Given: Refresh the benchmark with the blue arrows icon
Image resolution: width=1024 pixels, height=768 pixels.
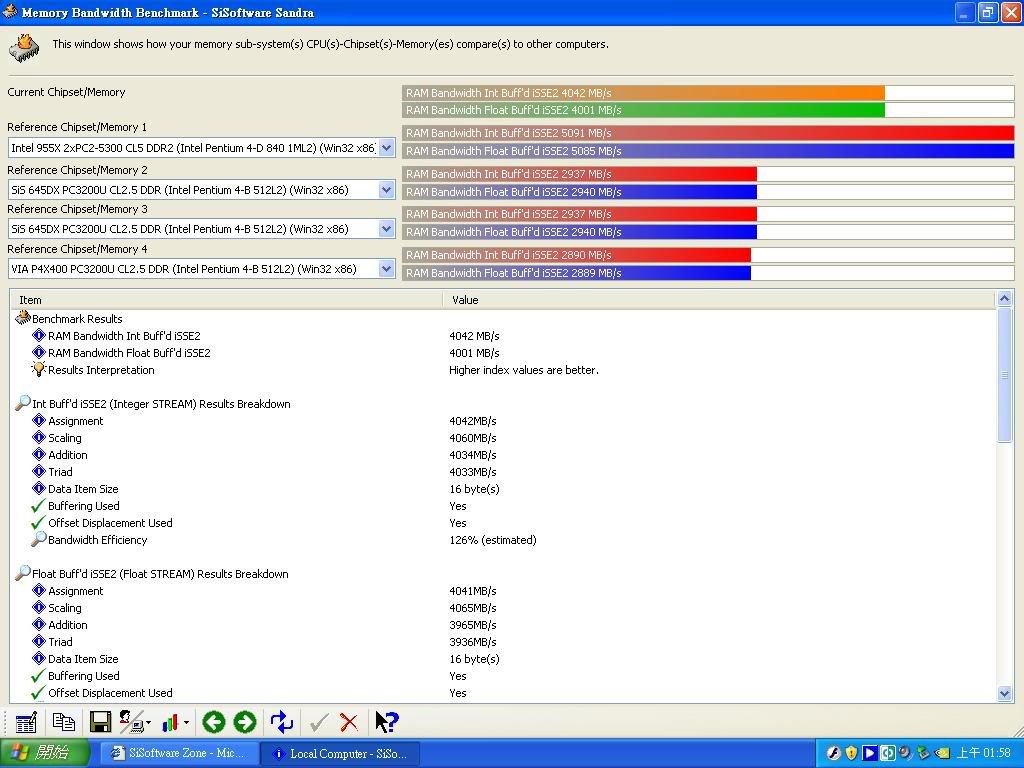Looking at the screenshot, I should 282,722.
